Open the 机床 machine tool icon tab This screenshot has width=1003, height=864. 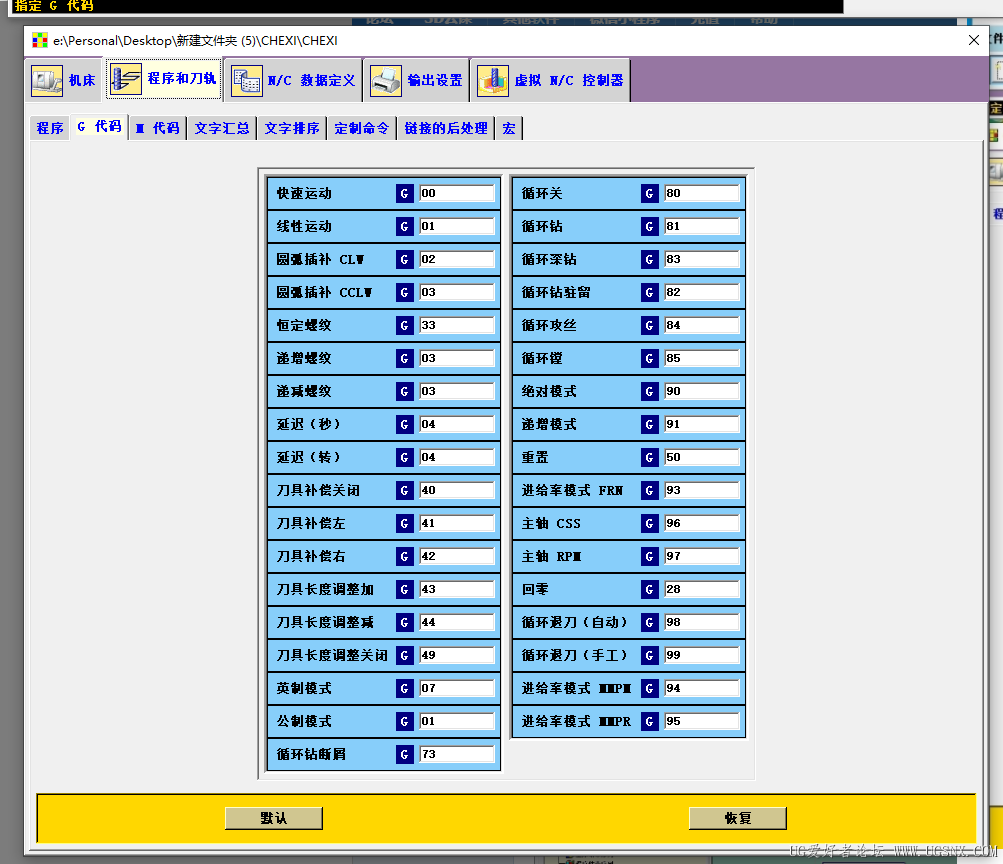pos(63,80)
